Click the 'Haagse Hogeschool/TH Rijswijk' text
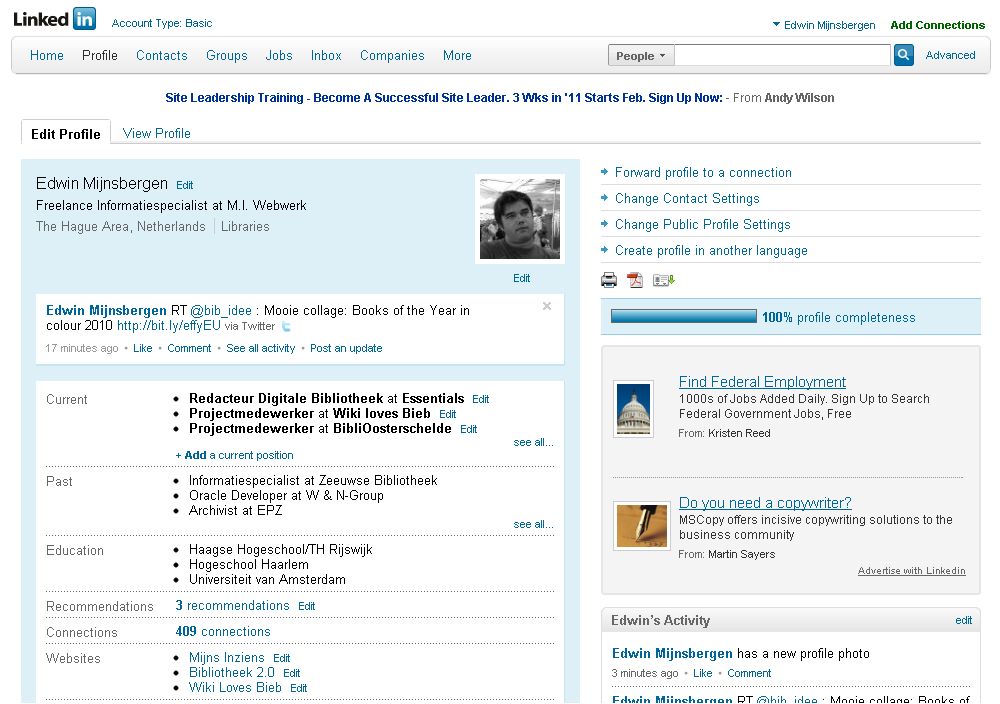This screenshot has width=1000, height=704. coord(281,549)
